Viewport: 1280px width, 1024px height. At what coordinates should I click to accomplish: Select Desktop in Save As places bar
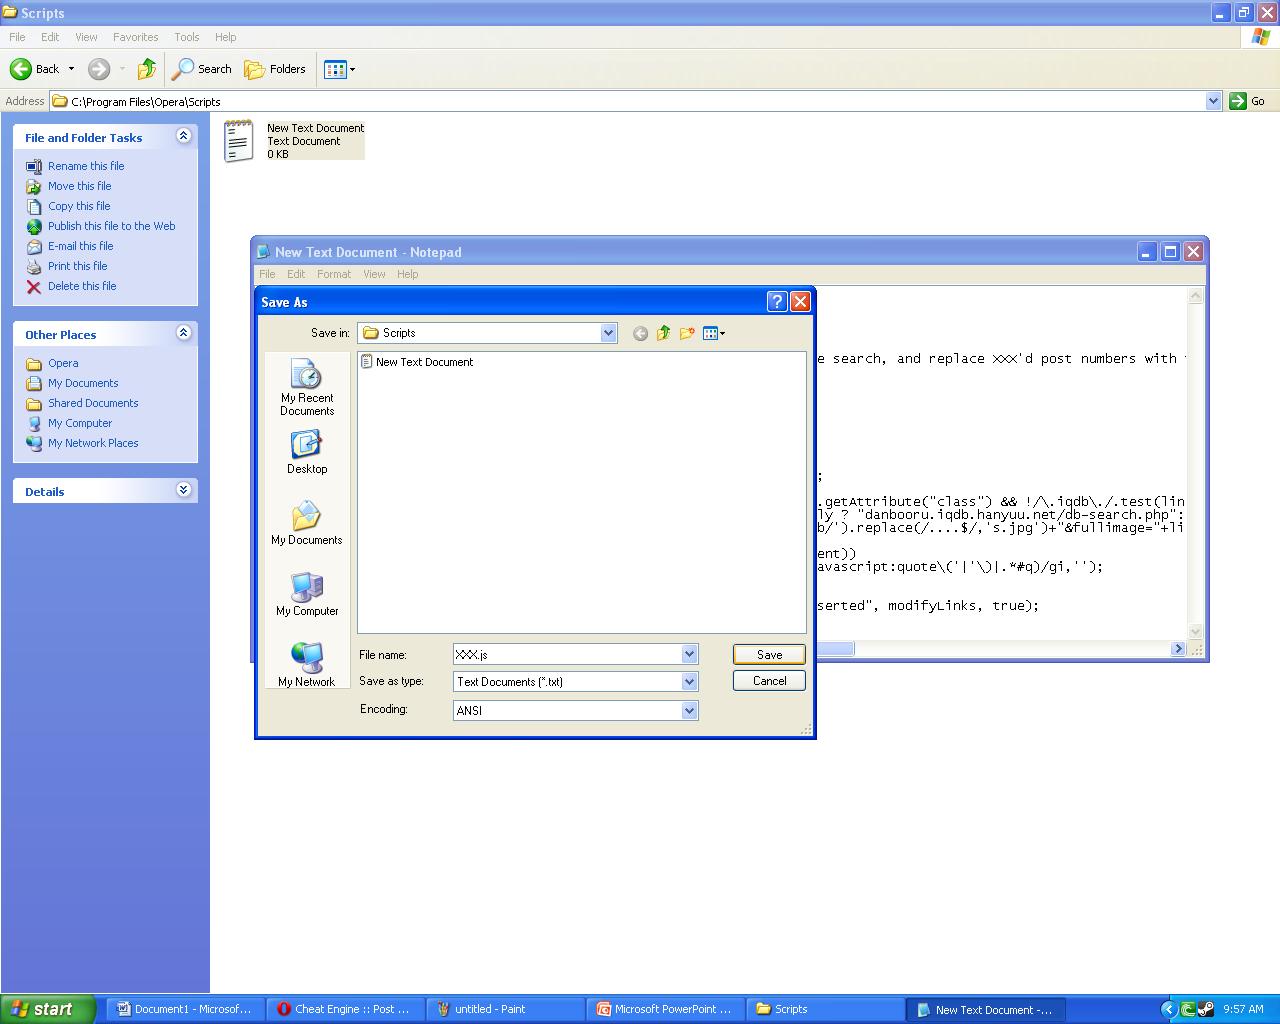307,453
